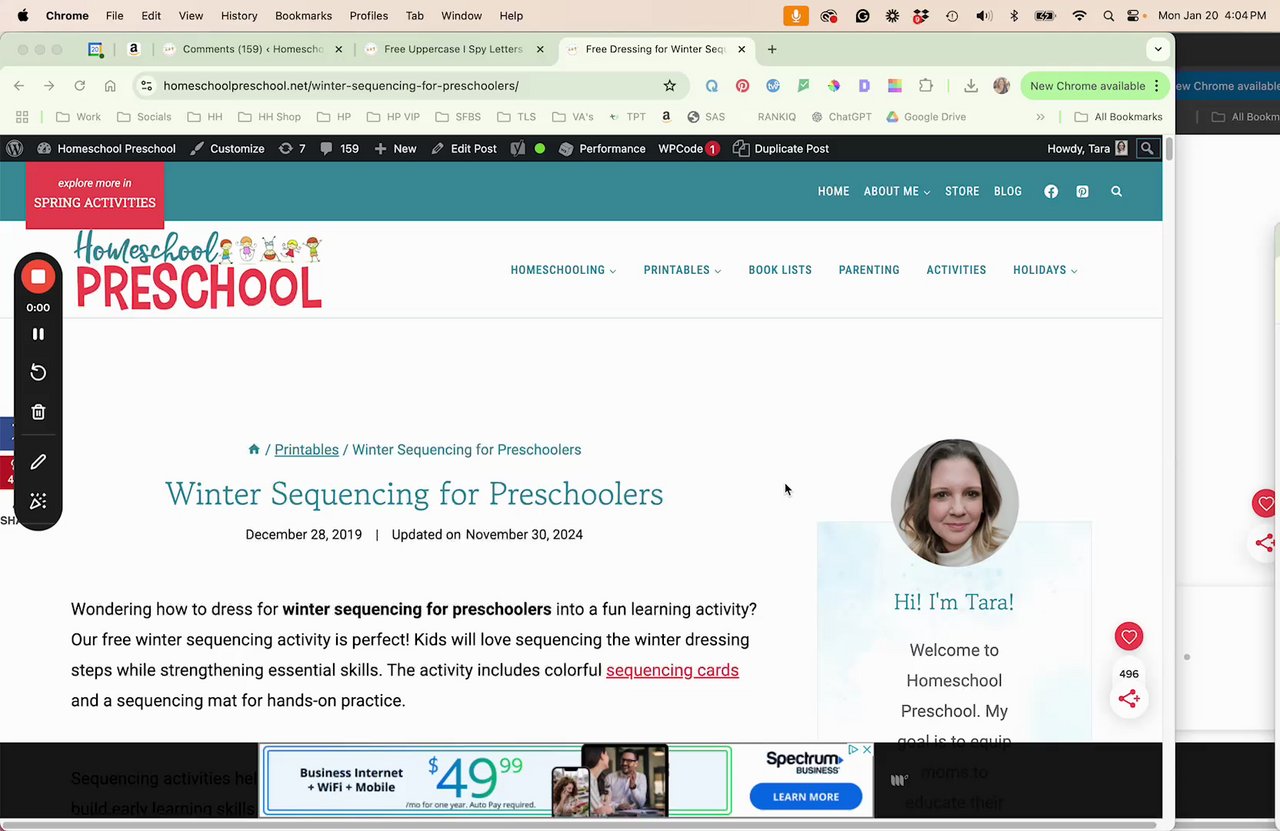Delete the recording with the trash icon
1280x831 pixels.
(38, 412)
